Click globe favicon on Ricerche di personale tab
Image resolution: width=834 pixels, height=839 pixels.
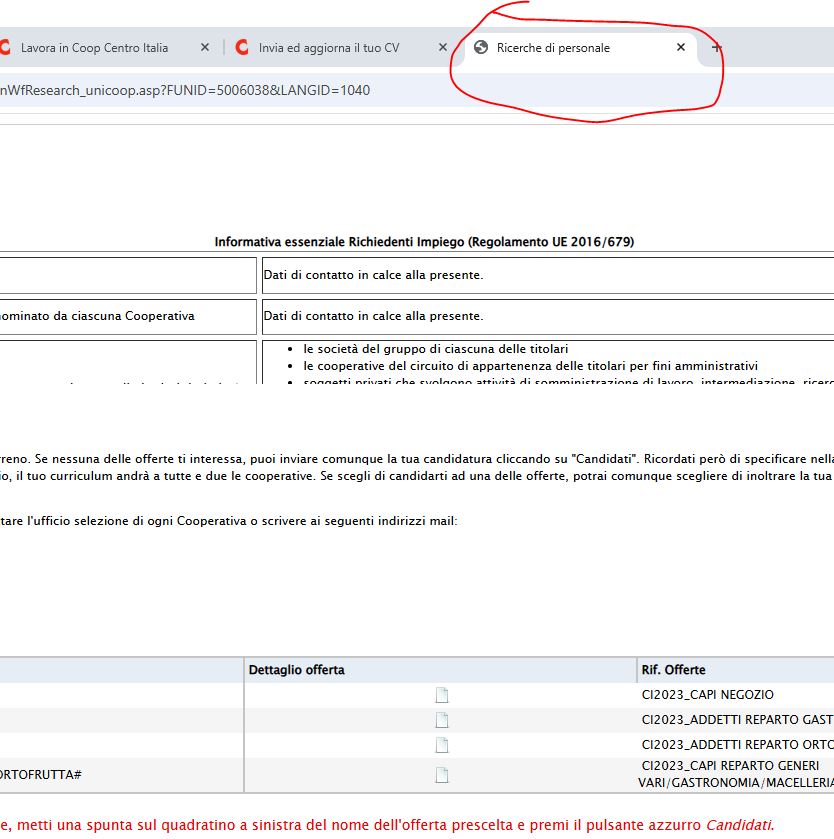481,47
